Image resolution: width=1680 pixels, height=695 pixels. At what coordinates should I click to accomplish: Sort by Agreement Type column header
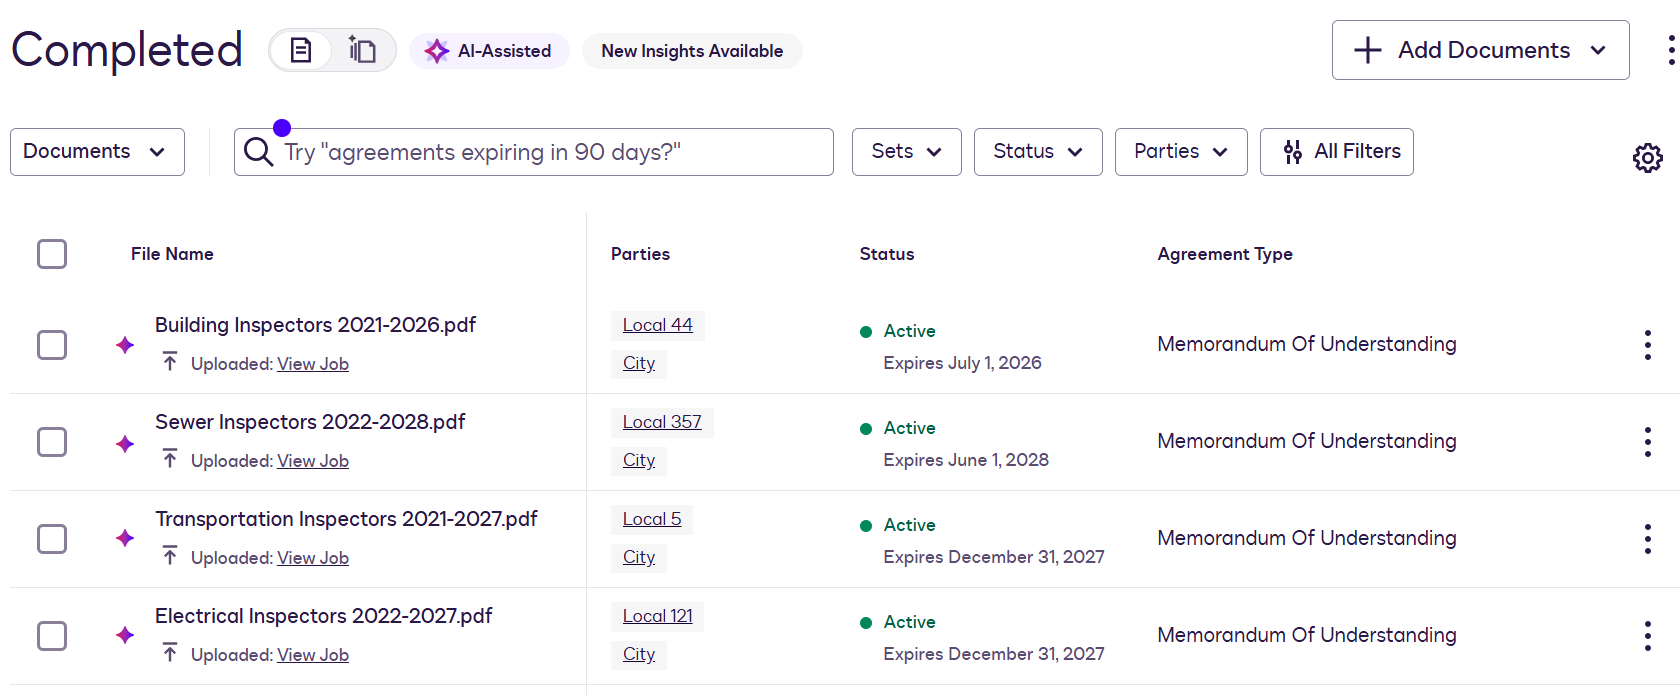tap(1225, 254)
